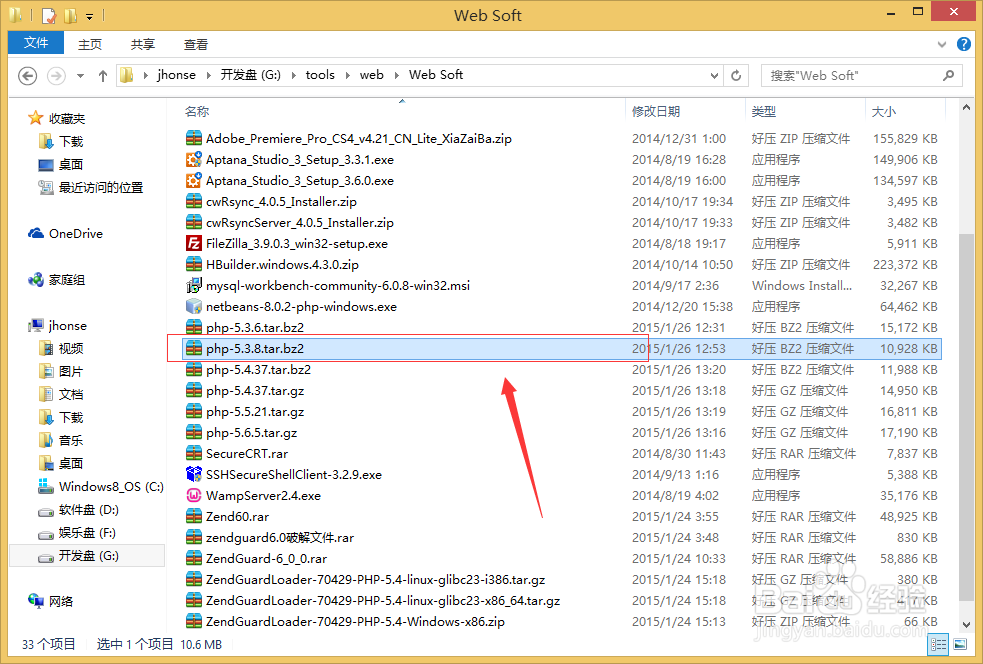Open Windows8_OS (C:) drive
Viewport: 983px width, 664px height.
[x=101, y=487]
